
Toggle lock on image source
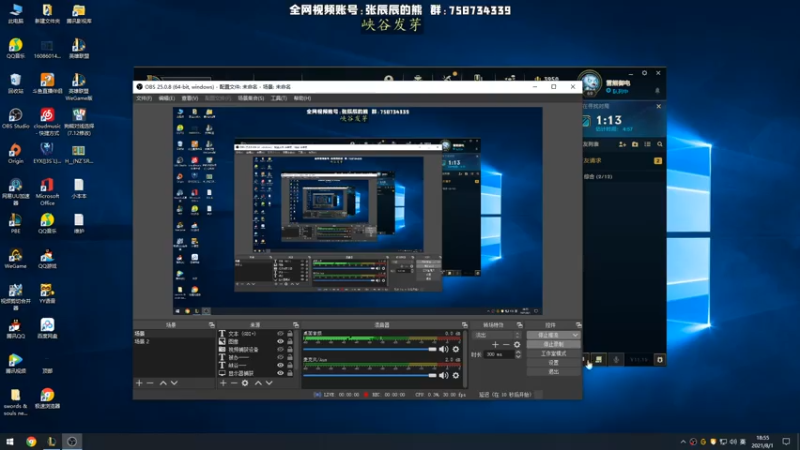pyautogui.click(x=290, y=341)
